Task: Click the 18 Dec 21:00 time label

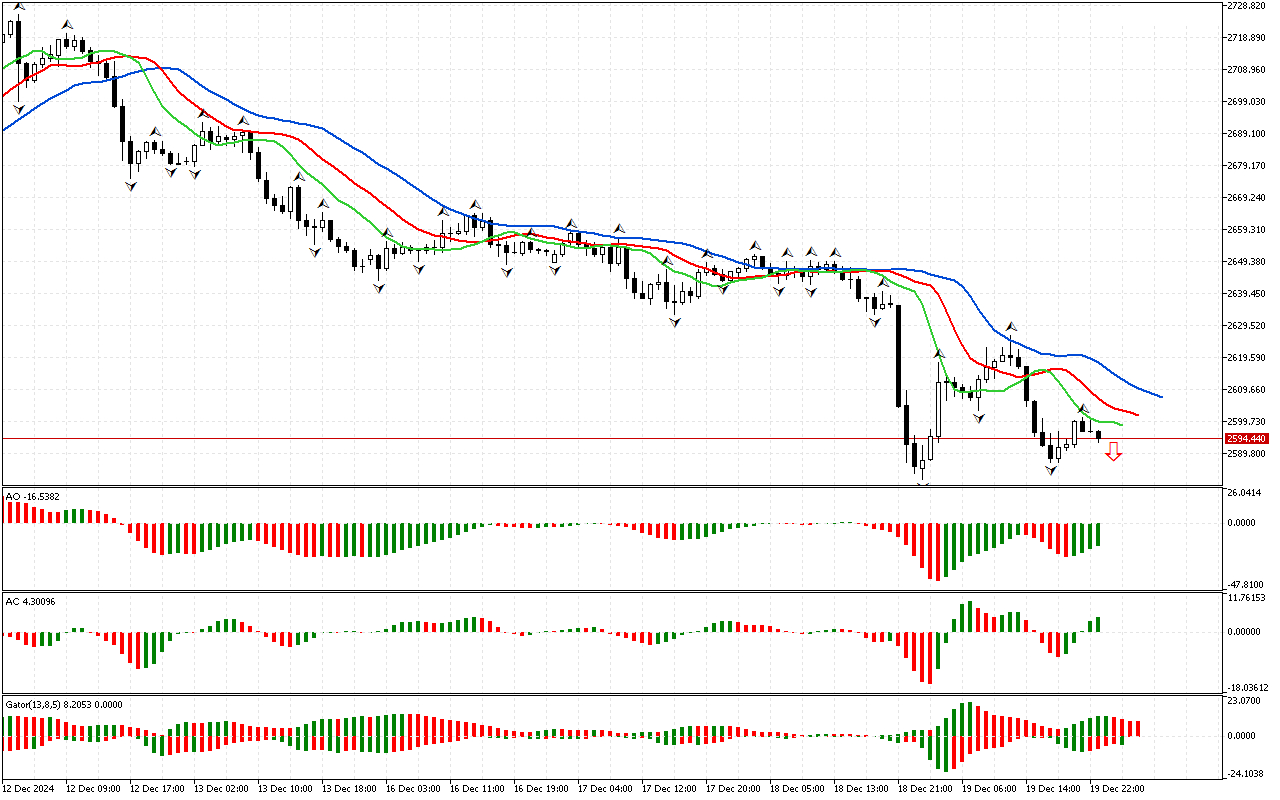Action: coord(924,789)
